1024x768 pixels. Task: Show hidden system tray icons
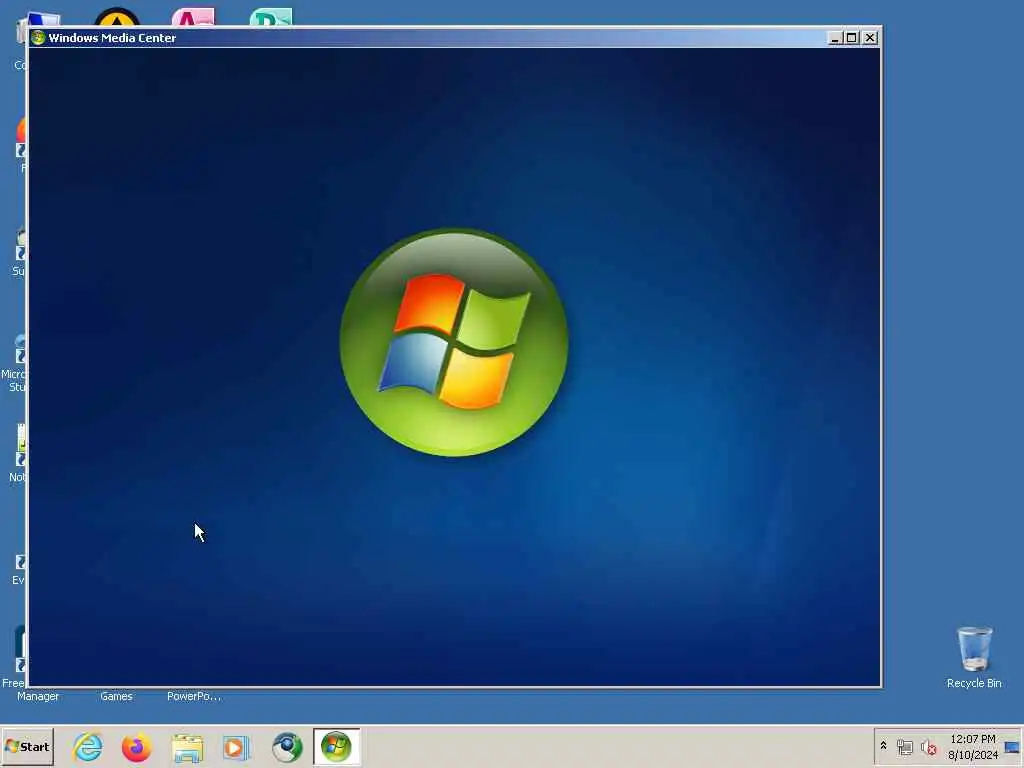pyautogui.click(x=884, y=746)
